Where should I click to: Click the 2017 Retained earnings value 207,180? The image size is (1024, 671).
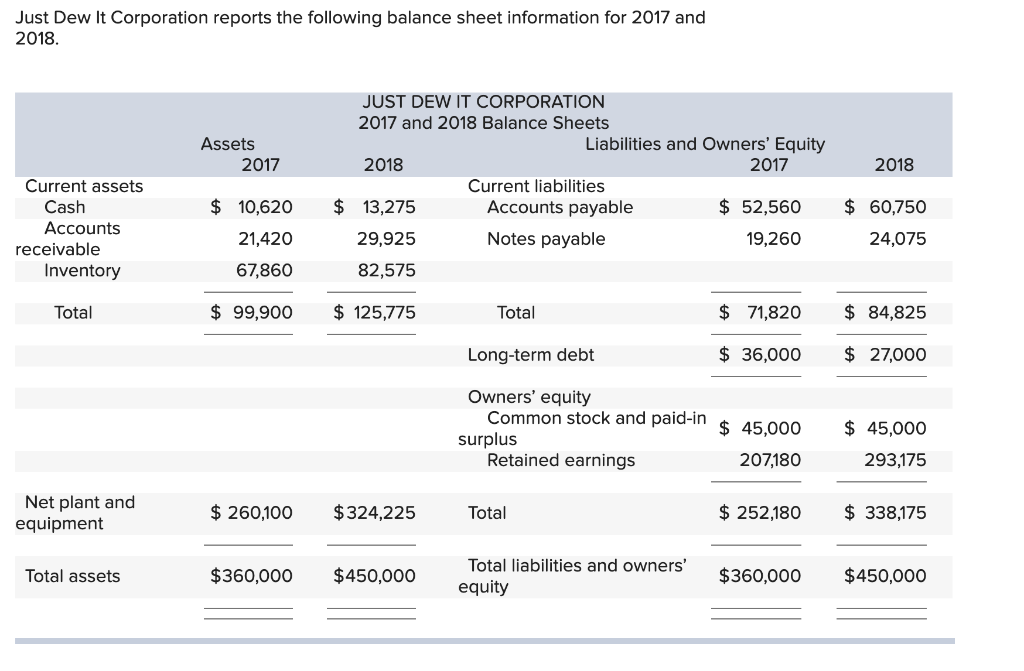(x=770, y=460)
